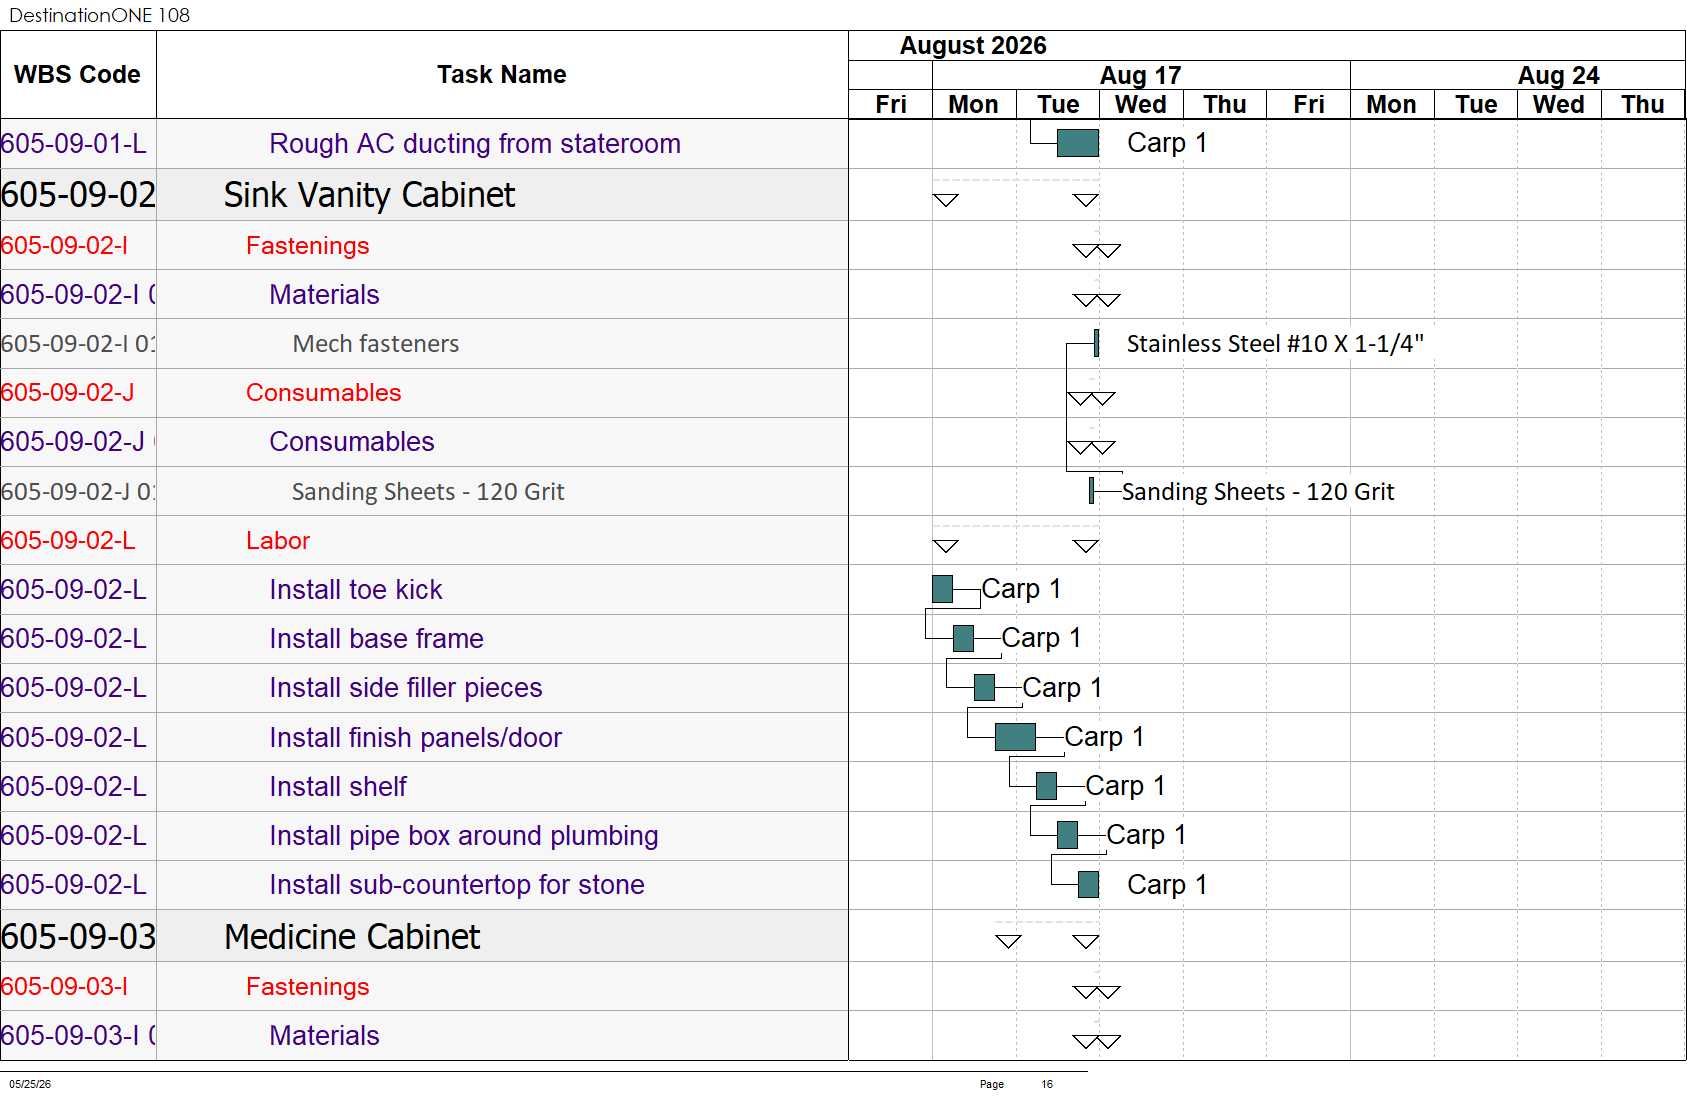
Task: Select the Install toe kick task
Action: point(356,590)
